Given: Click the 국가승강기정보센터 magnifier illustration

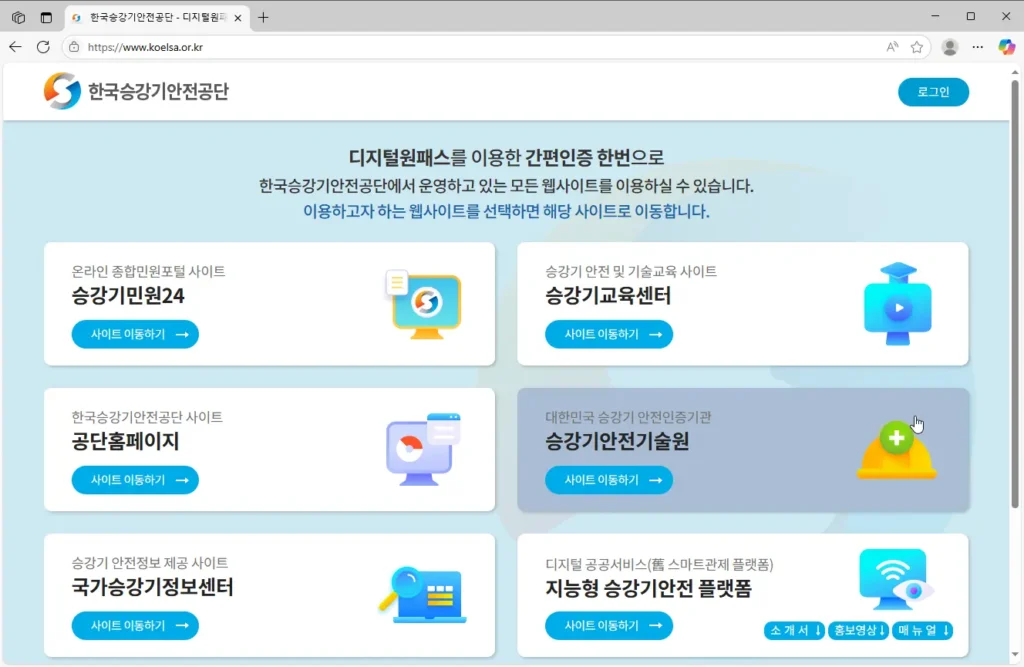Looking at the screenshot, I should coord(423,594).
